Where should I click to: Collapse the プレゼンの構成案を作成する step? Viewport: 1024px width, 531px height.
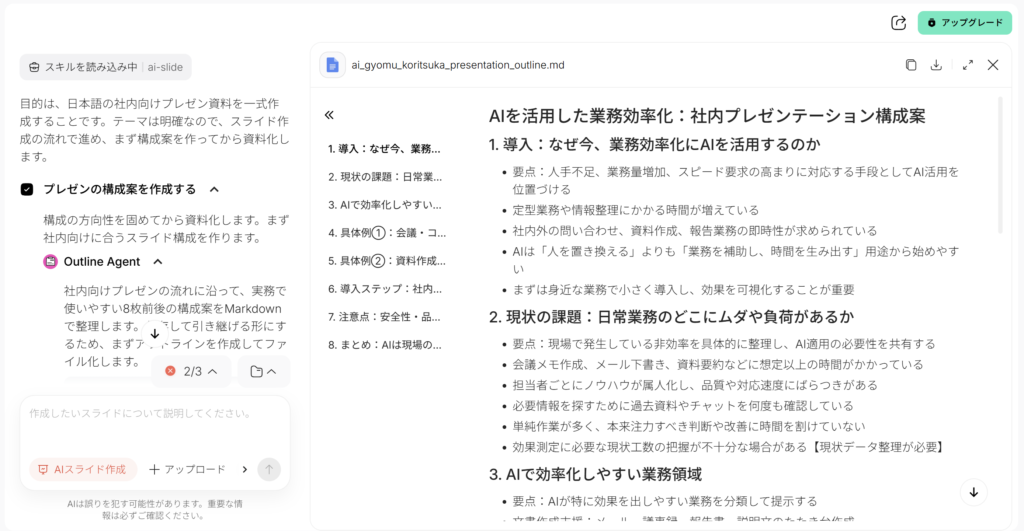click(214, 189)
